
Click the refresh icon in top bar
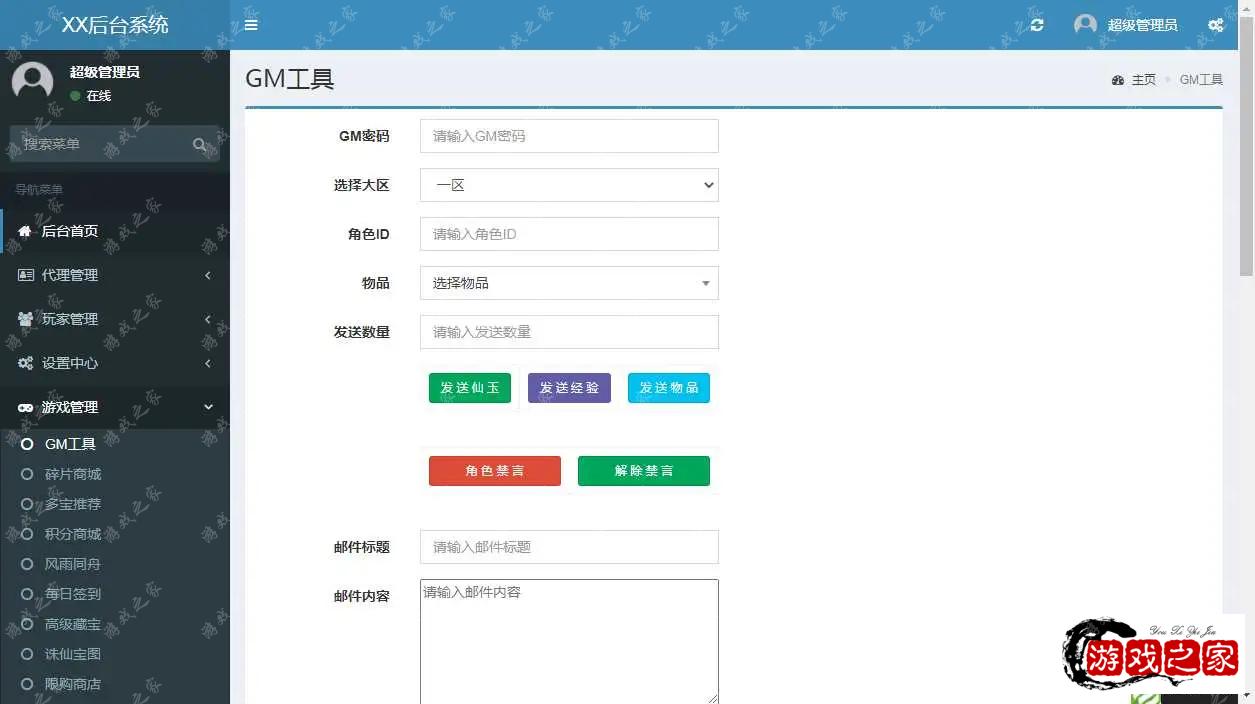click(x=1037, y=25)
